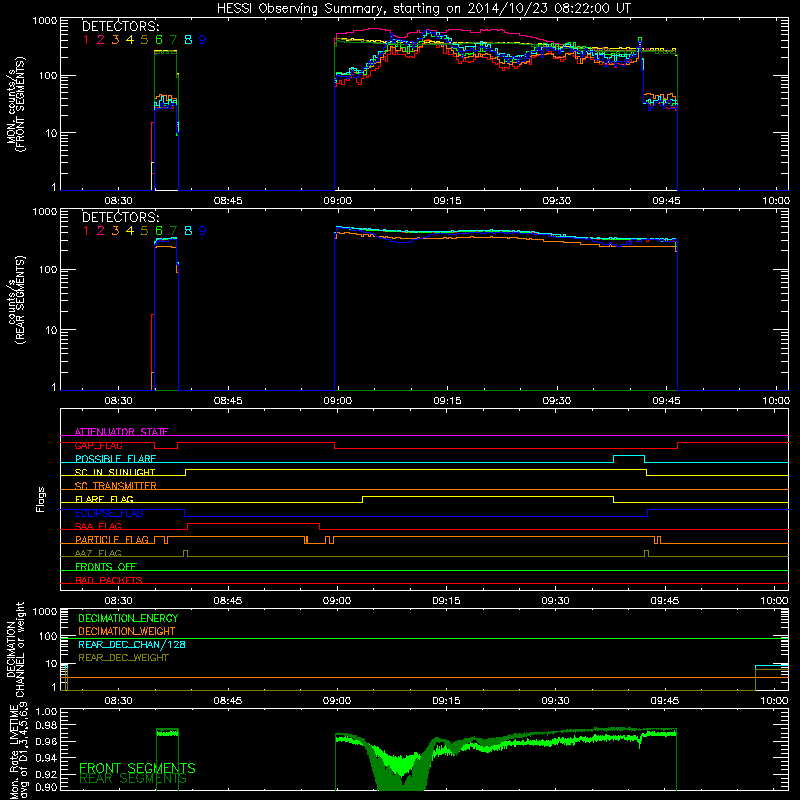Click magenta detector 2 in rear segments legend

pos(101,231)
